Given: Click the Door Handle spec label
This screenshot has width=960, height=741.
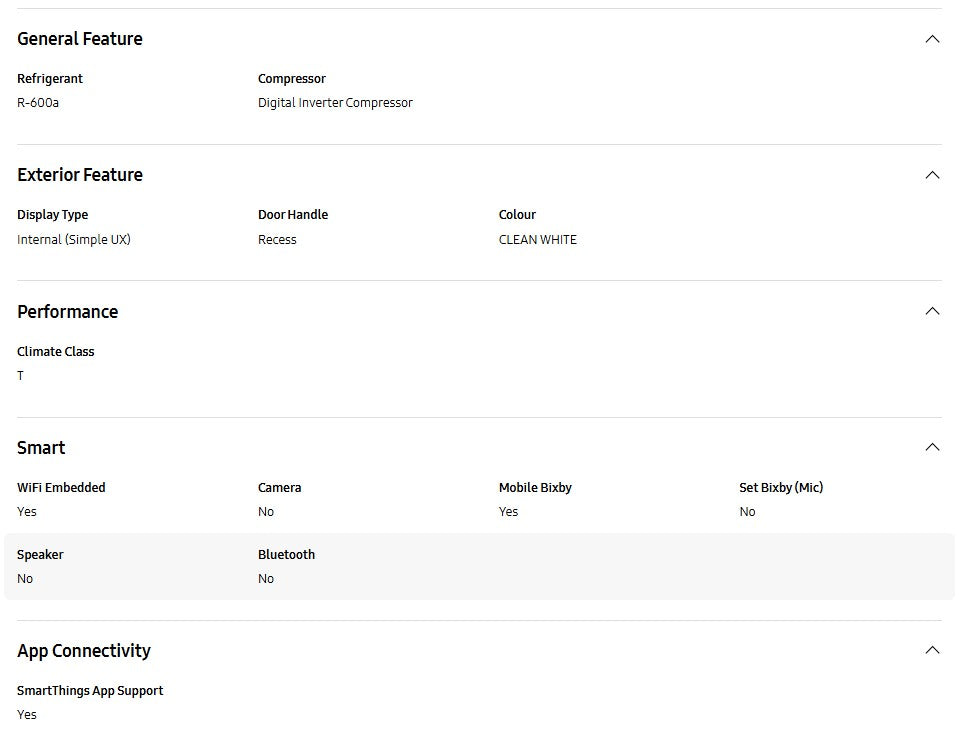Looking at the screenshot, I should click(293, 215).
